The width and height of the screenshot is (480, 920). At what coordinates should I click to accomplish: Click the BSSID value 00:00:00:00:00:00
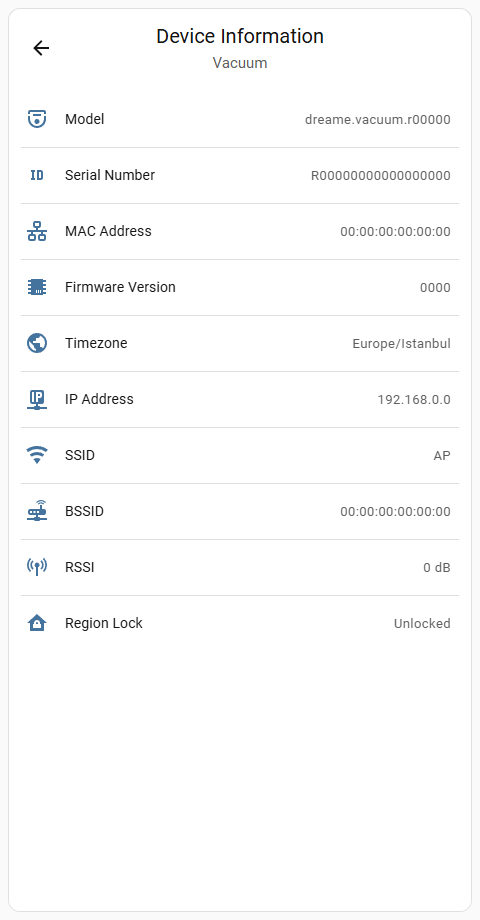(x=396, y=512)
